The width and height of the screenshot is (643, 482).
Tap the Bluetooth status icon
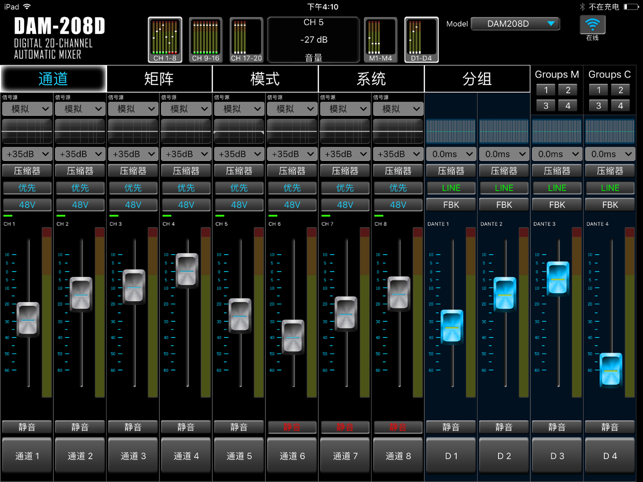click(582, 7)
